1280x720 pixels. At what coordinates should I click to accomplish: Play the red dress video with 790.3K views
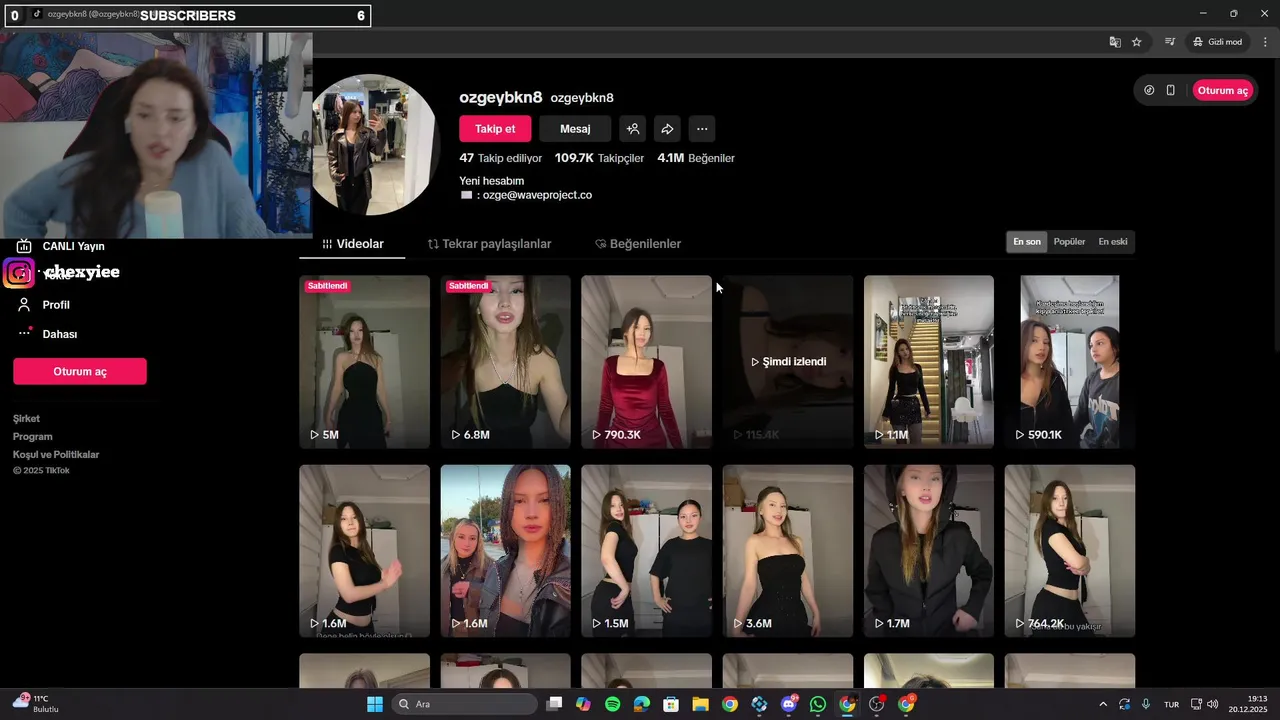646,361
